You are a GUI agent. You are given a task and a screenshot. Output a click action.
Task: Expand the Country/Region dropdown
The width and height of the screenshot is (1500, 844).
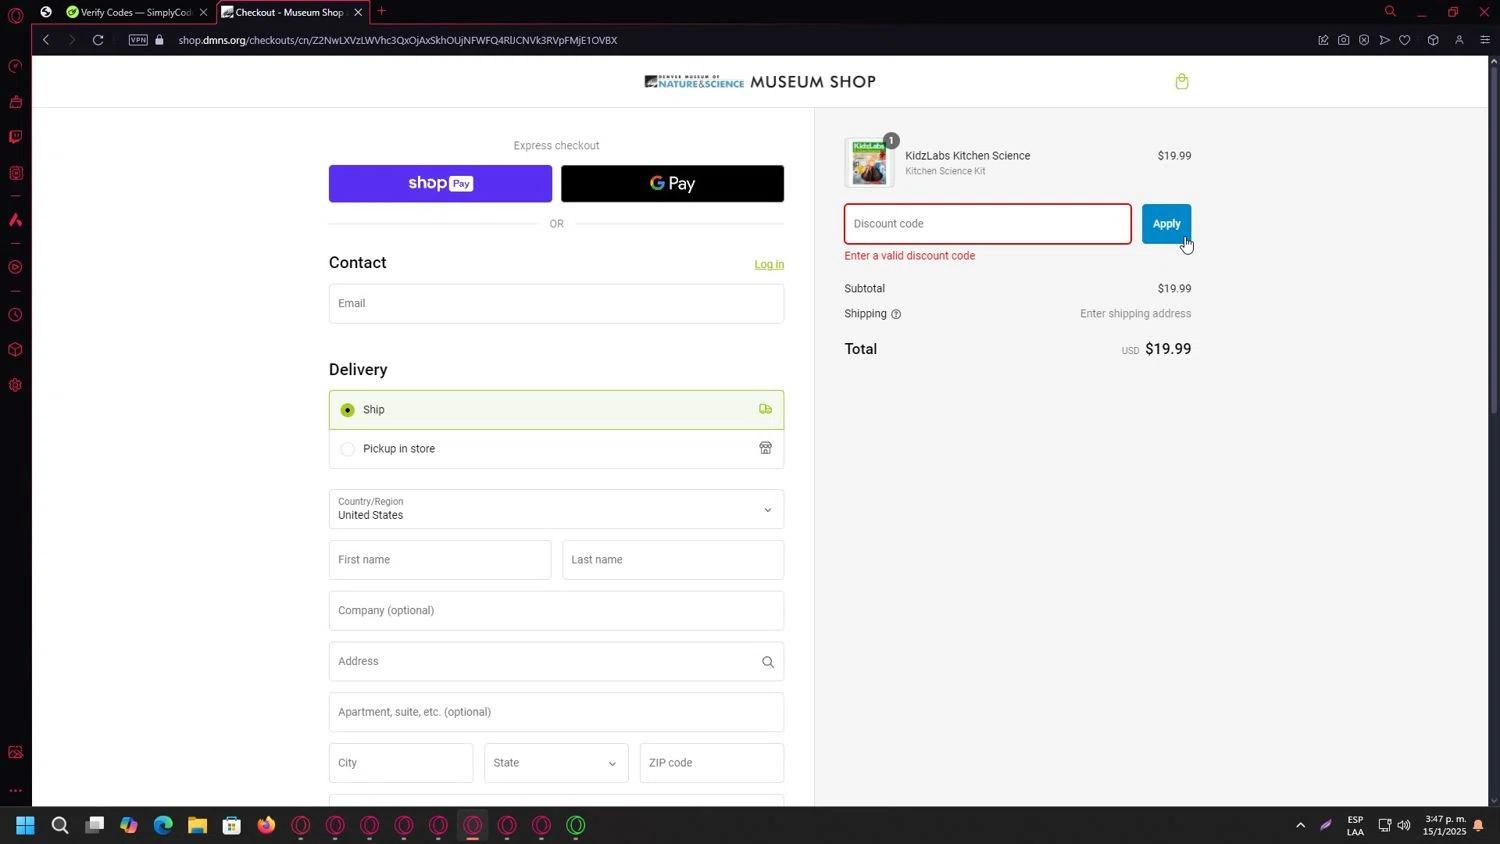[556, 509]
